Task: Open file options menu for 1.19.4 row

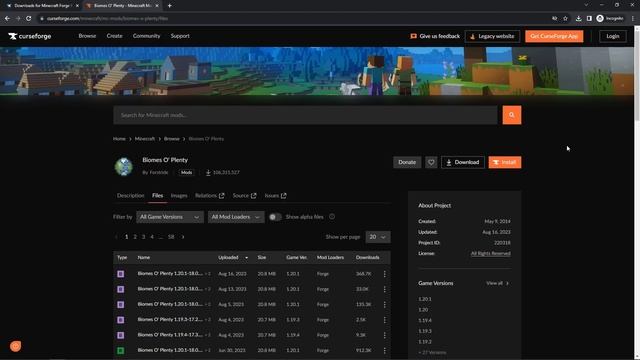Action: point(384,335)
